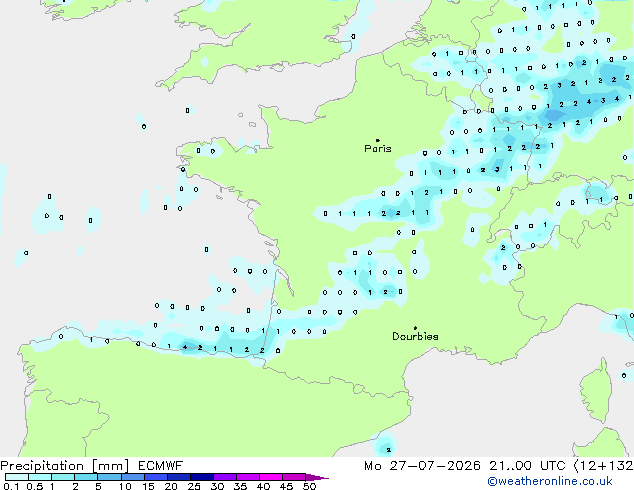Image resolution: width=634 pixels, height=490 pixels.
Task: Click the (12+132 forecast offset text
Action: (603, 466)
